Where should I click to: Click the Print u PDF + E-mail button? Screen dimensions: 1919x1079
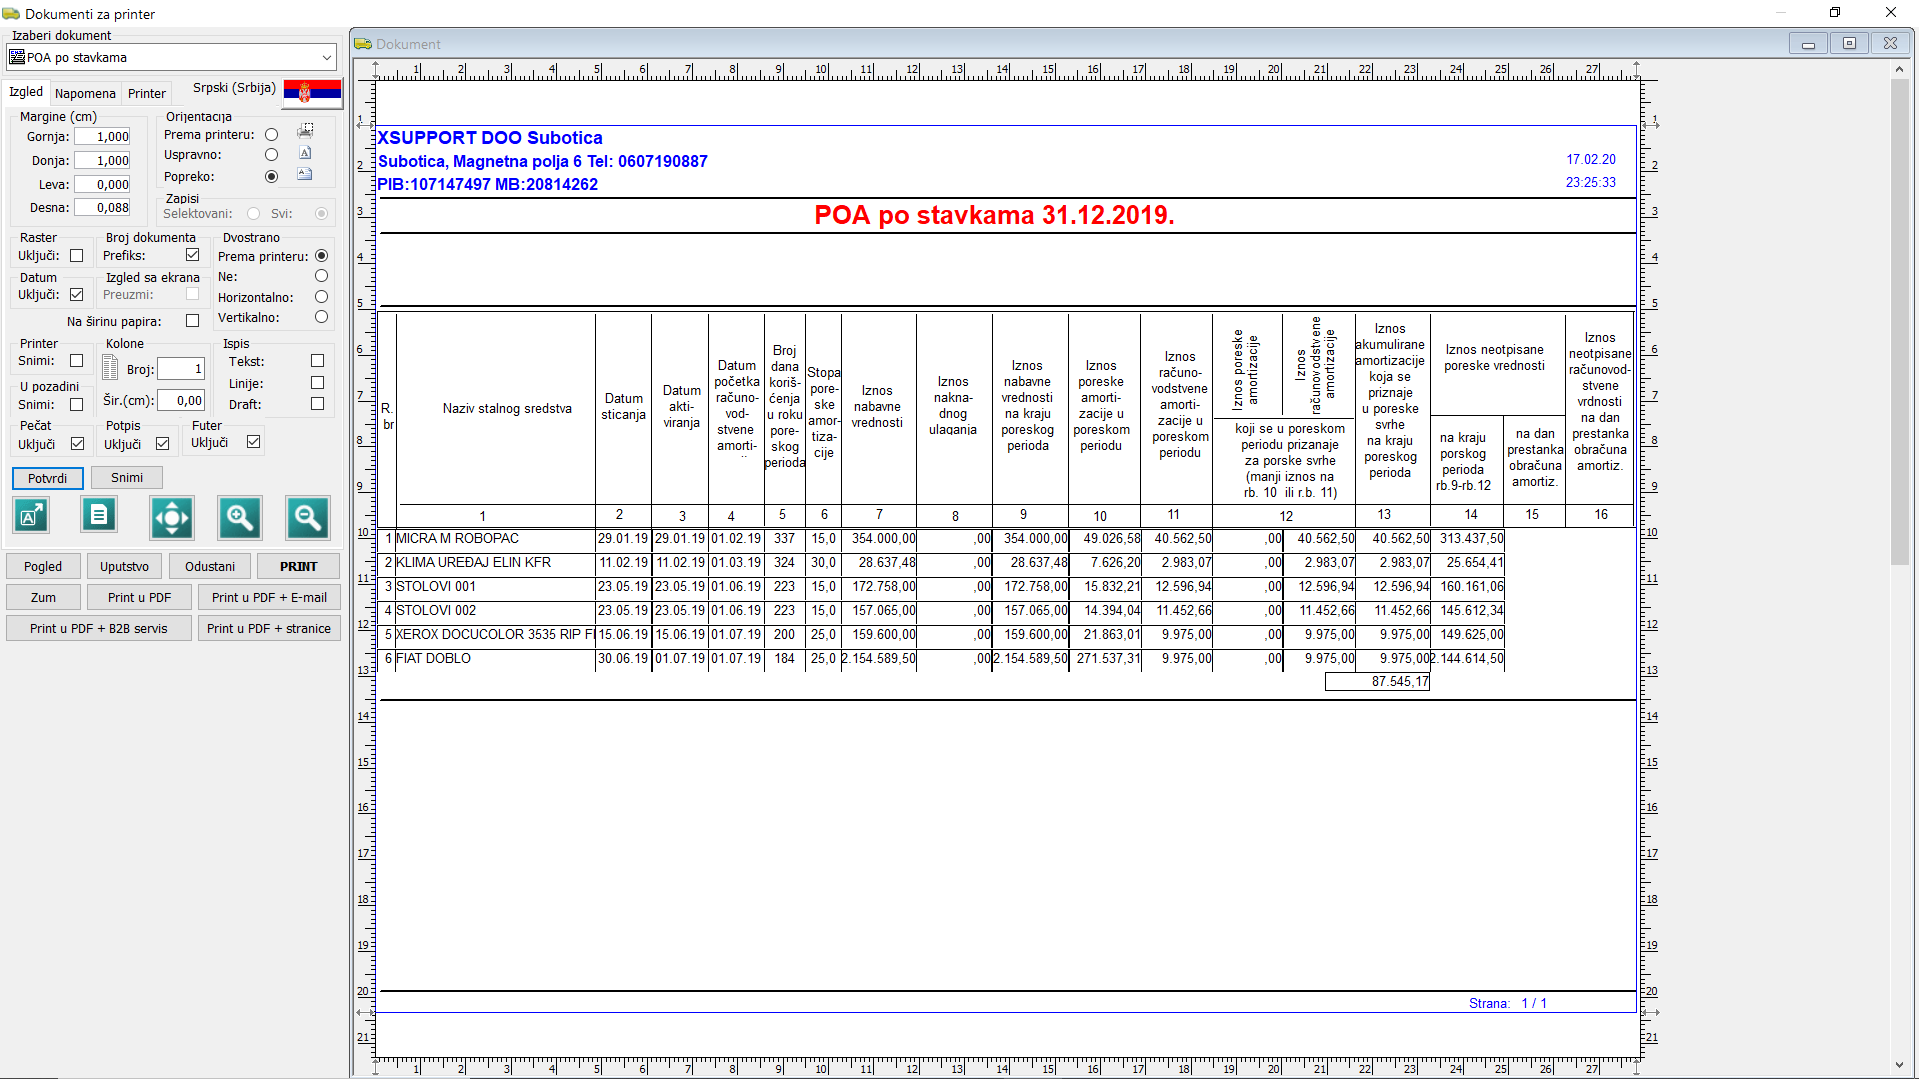coord(269,597)
